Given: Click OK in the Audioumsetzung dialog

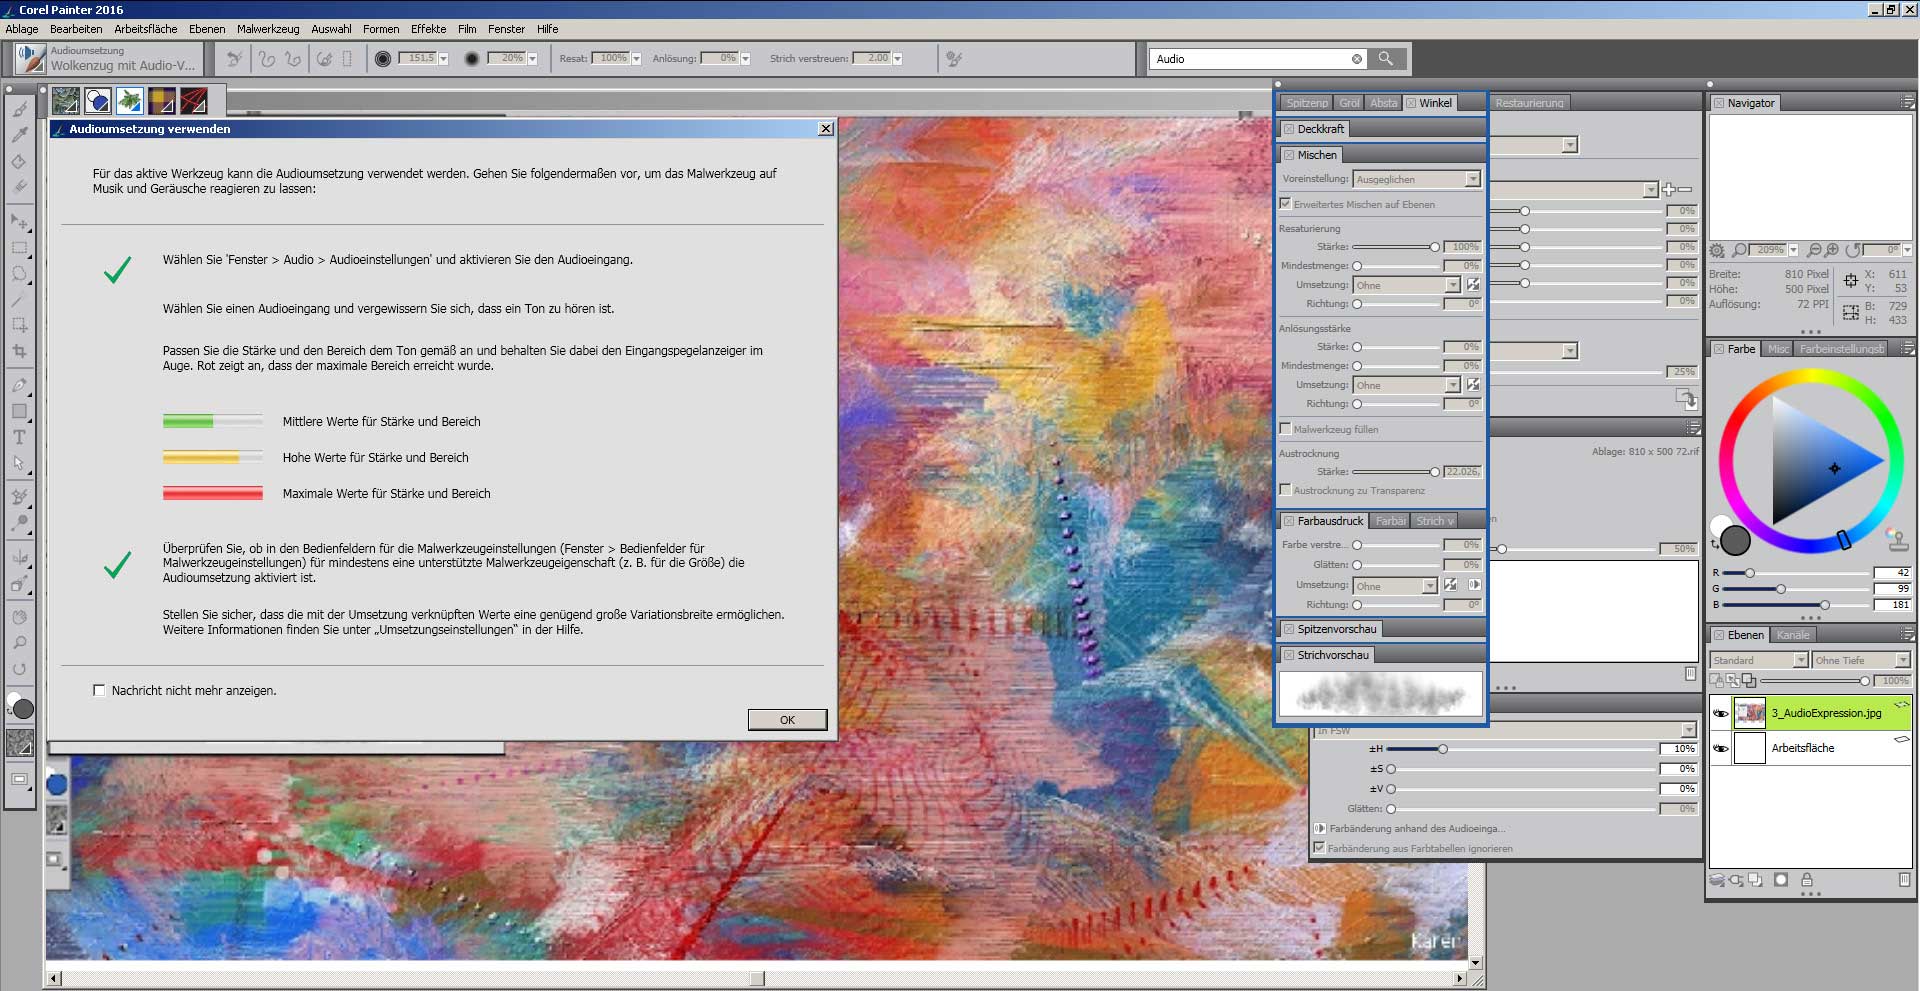Looking at the screenshot, I should [787, 720].
